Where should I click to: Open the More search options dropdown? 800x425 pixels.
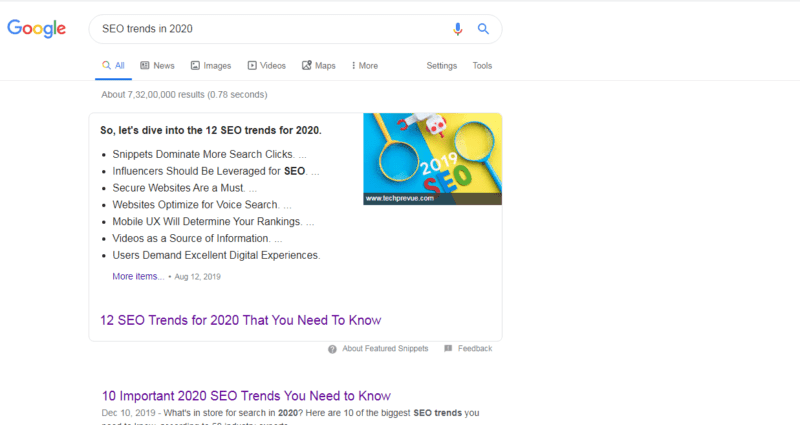pyautogui.click(x=365, y=66)
